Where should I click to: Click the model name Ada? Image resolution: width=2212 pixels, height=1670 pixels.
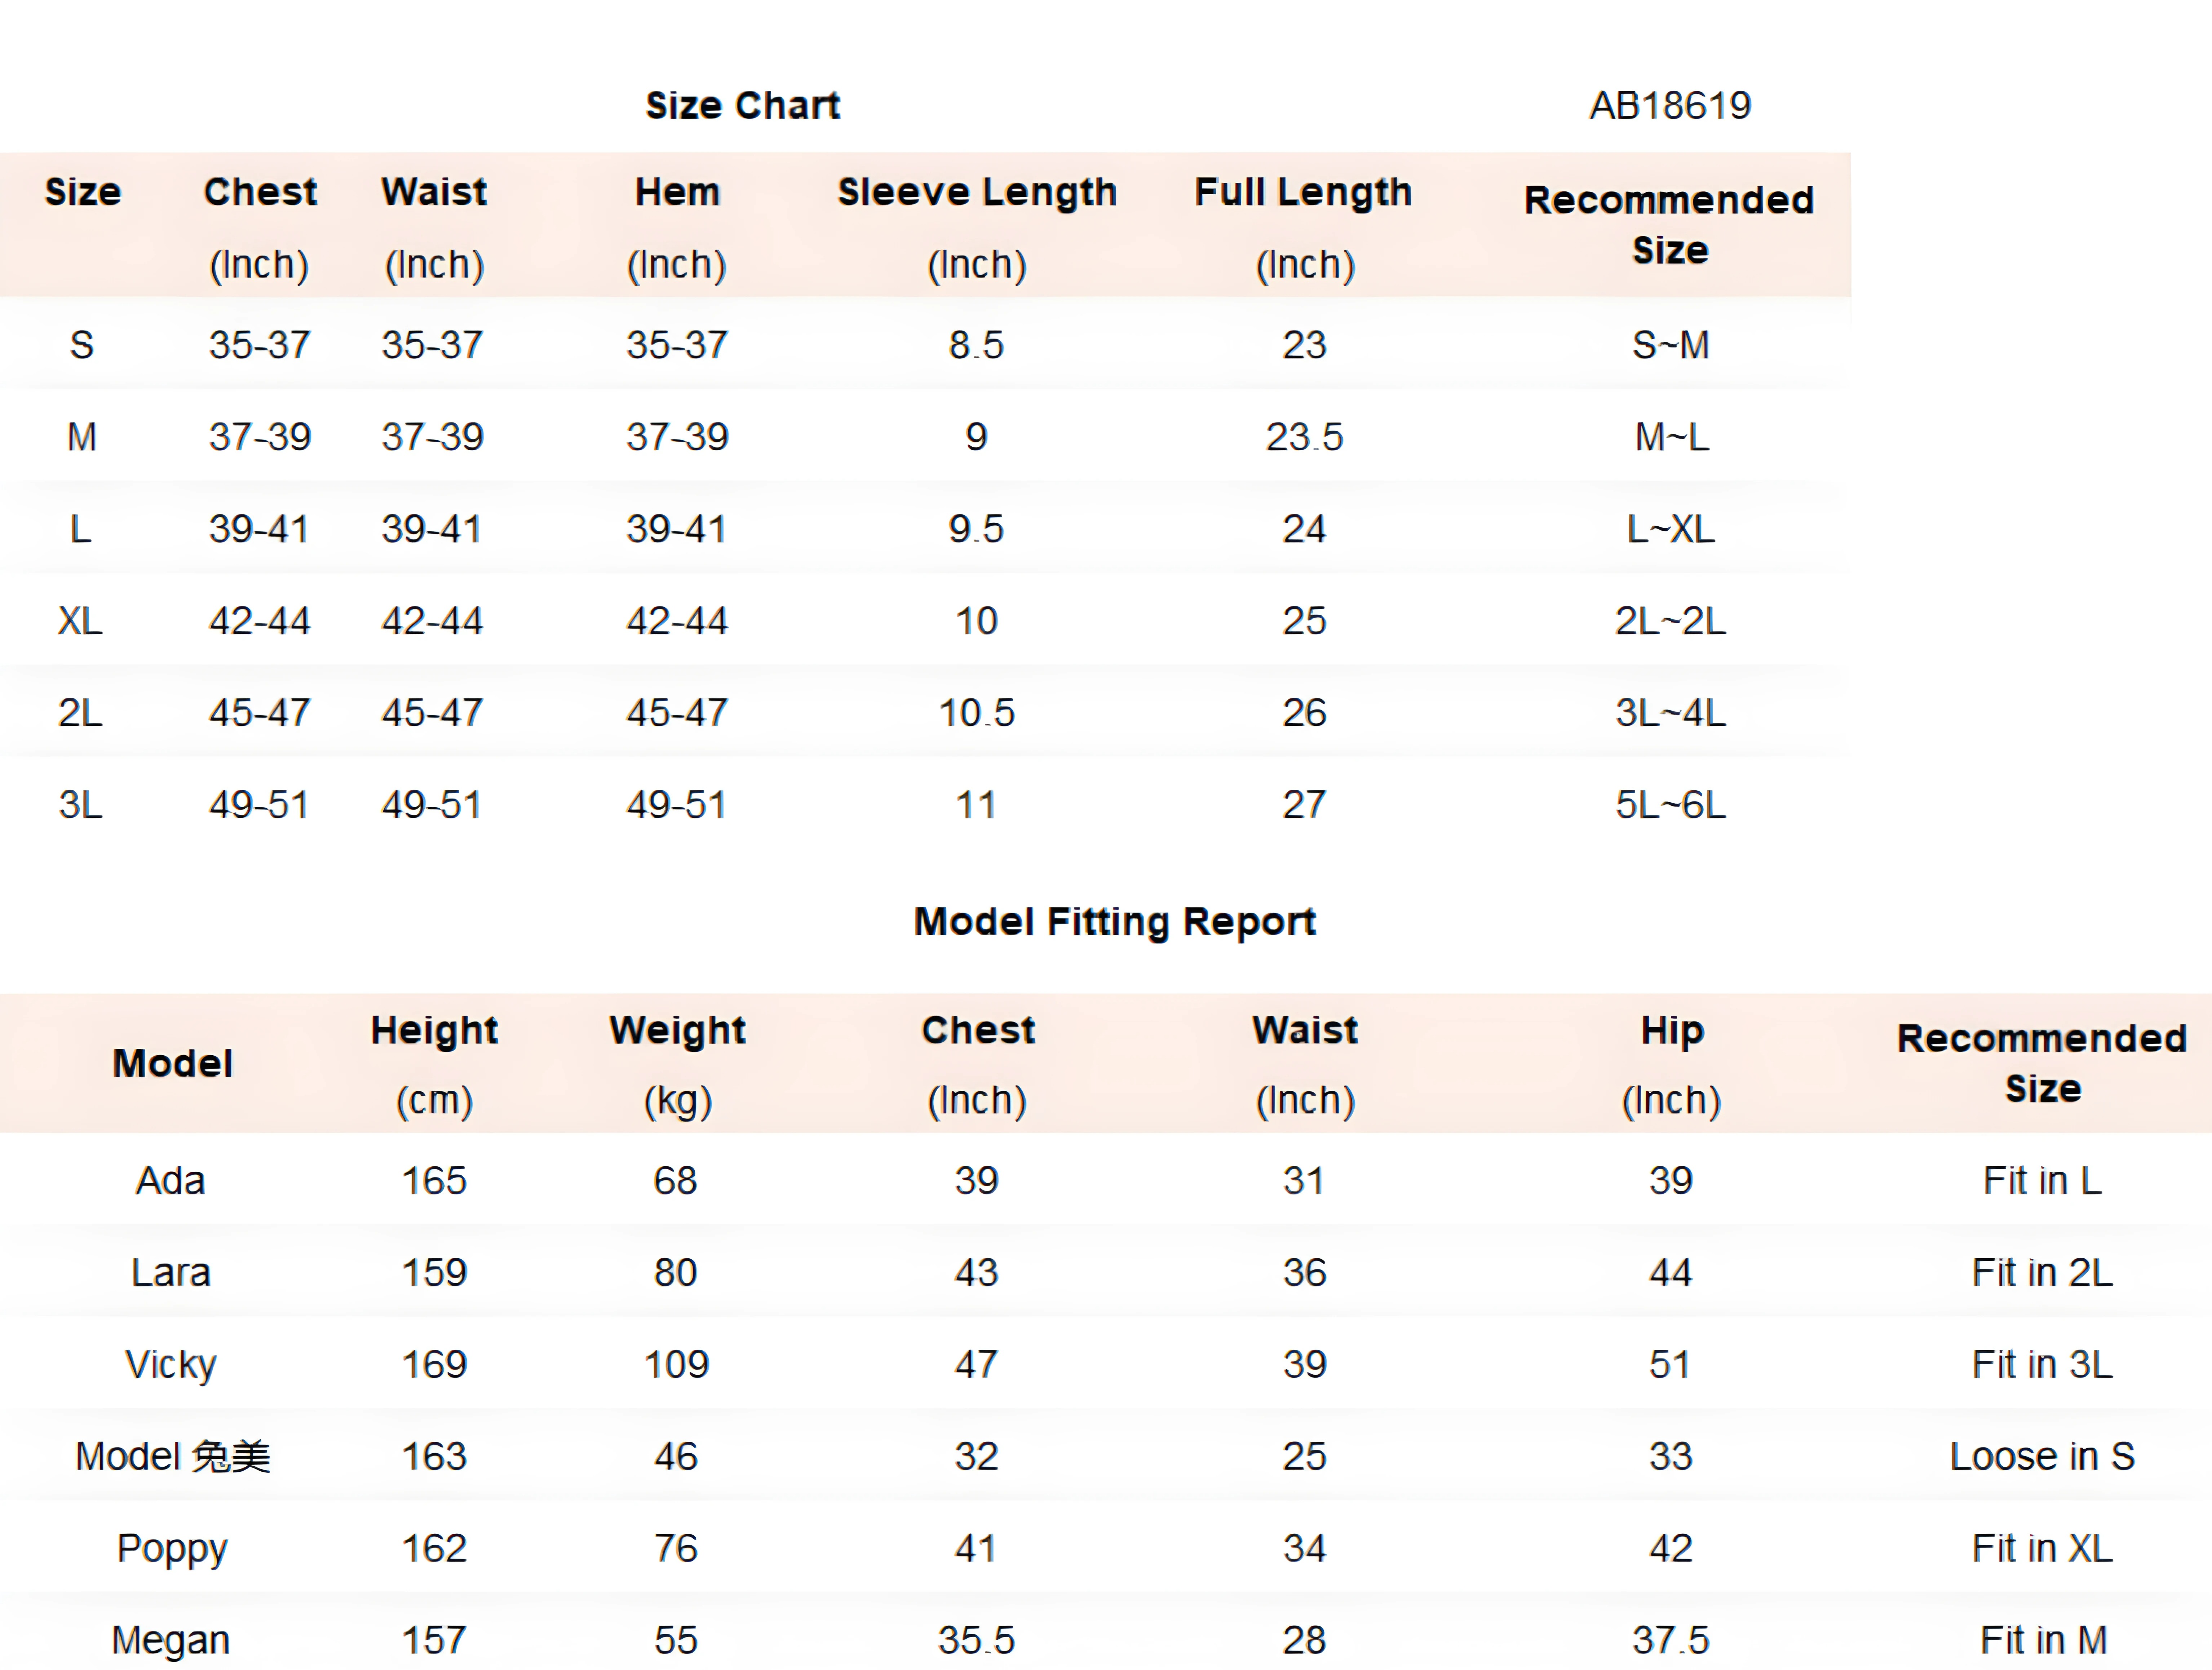coord(171,1181)
